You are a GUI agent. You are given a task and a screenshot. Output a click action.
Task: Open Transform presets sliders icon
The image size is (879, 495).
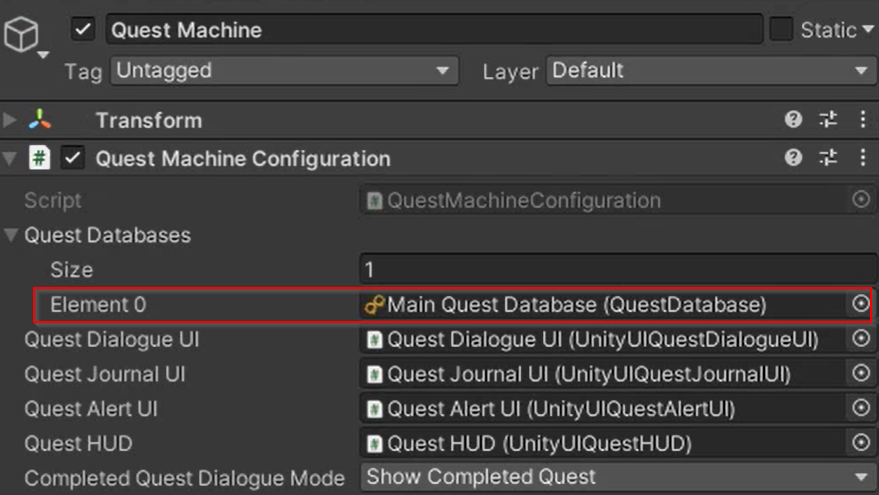[828, 119]
